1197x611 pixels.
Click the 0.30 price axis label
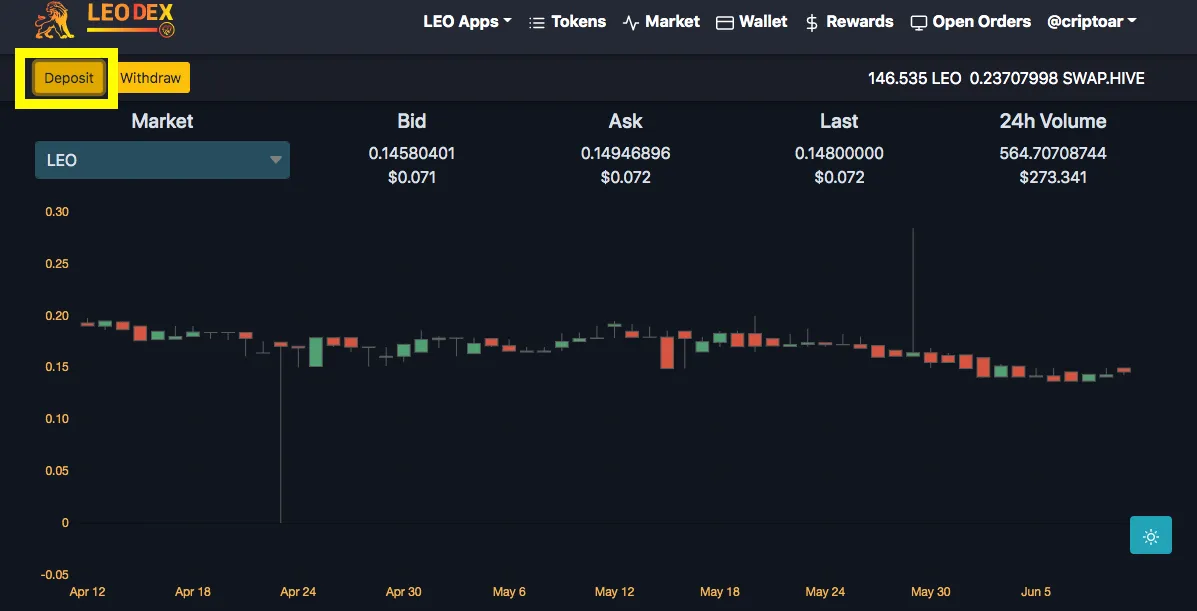58,212
